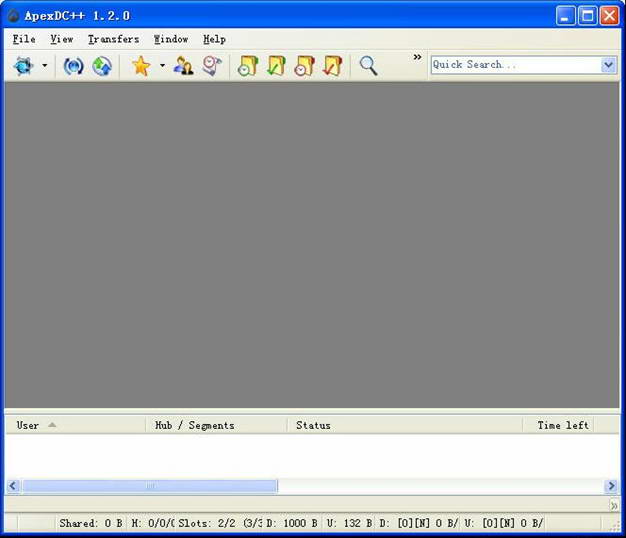This screenshot has width=626, height=538.
Task: Maximize the ApexDC++ window
Action: coord(588,16)
